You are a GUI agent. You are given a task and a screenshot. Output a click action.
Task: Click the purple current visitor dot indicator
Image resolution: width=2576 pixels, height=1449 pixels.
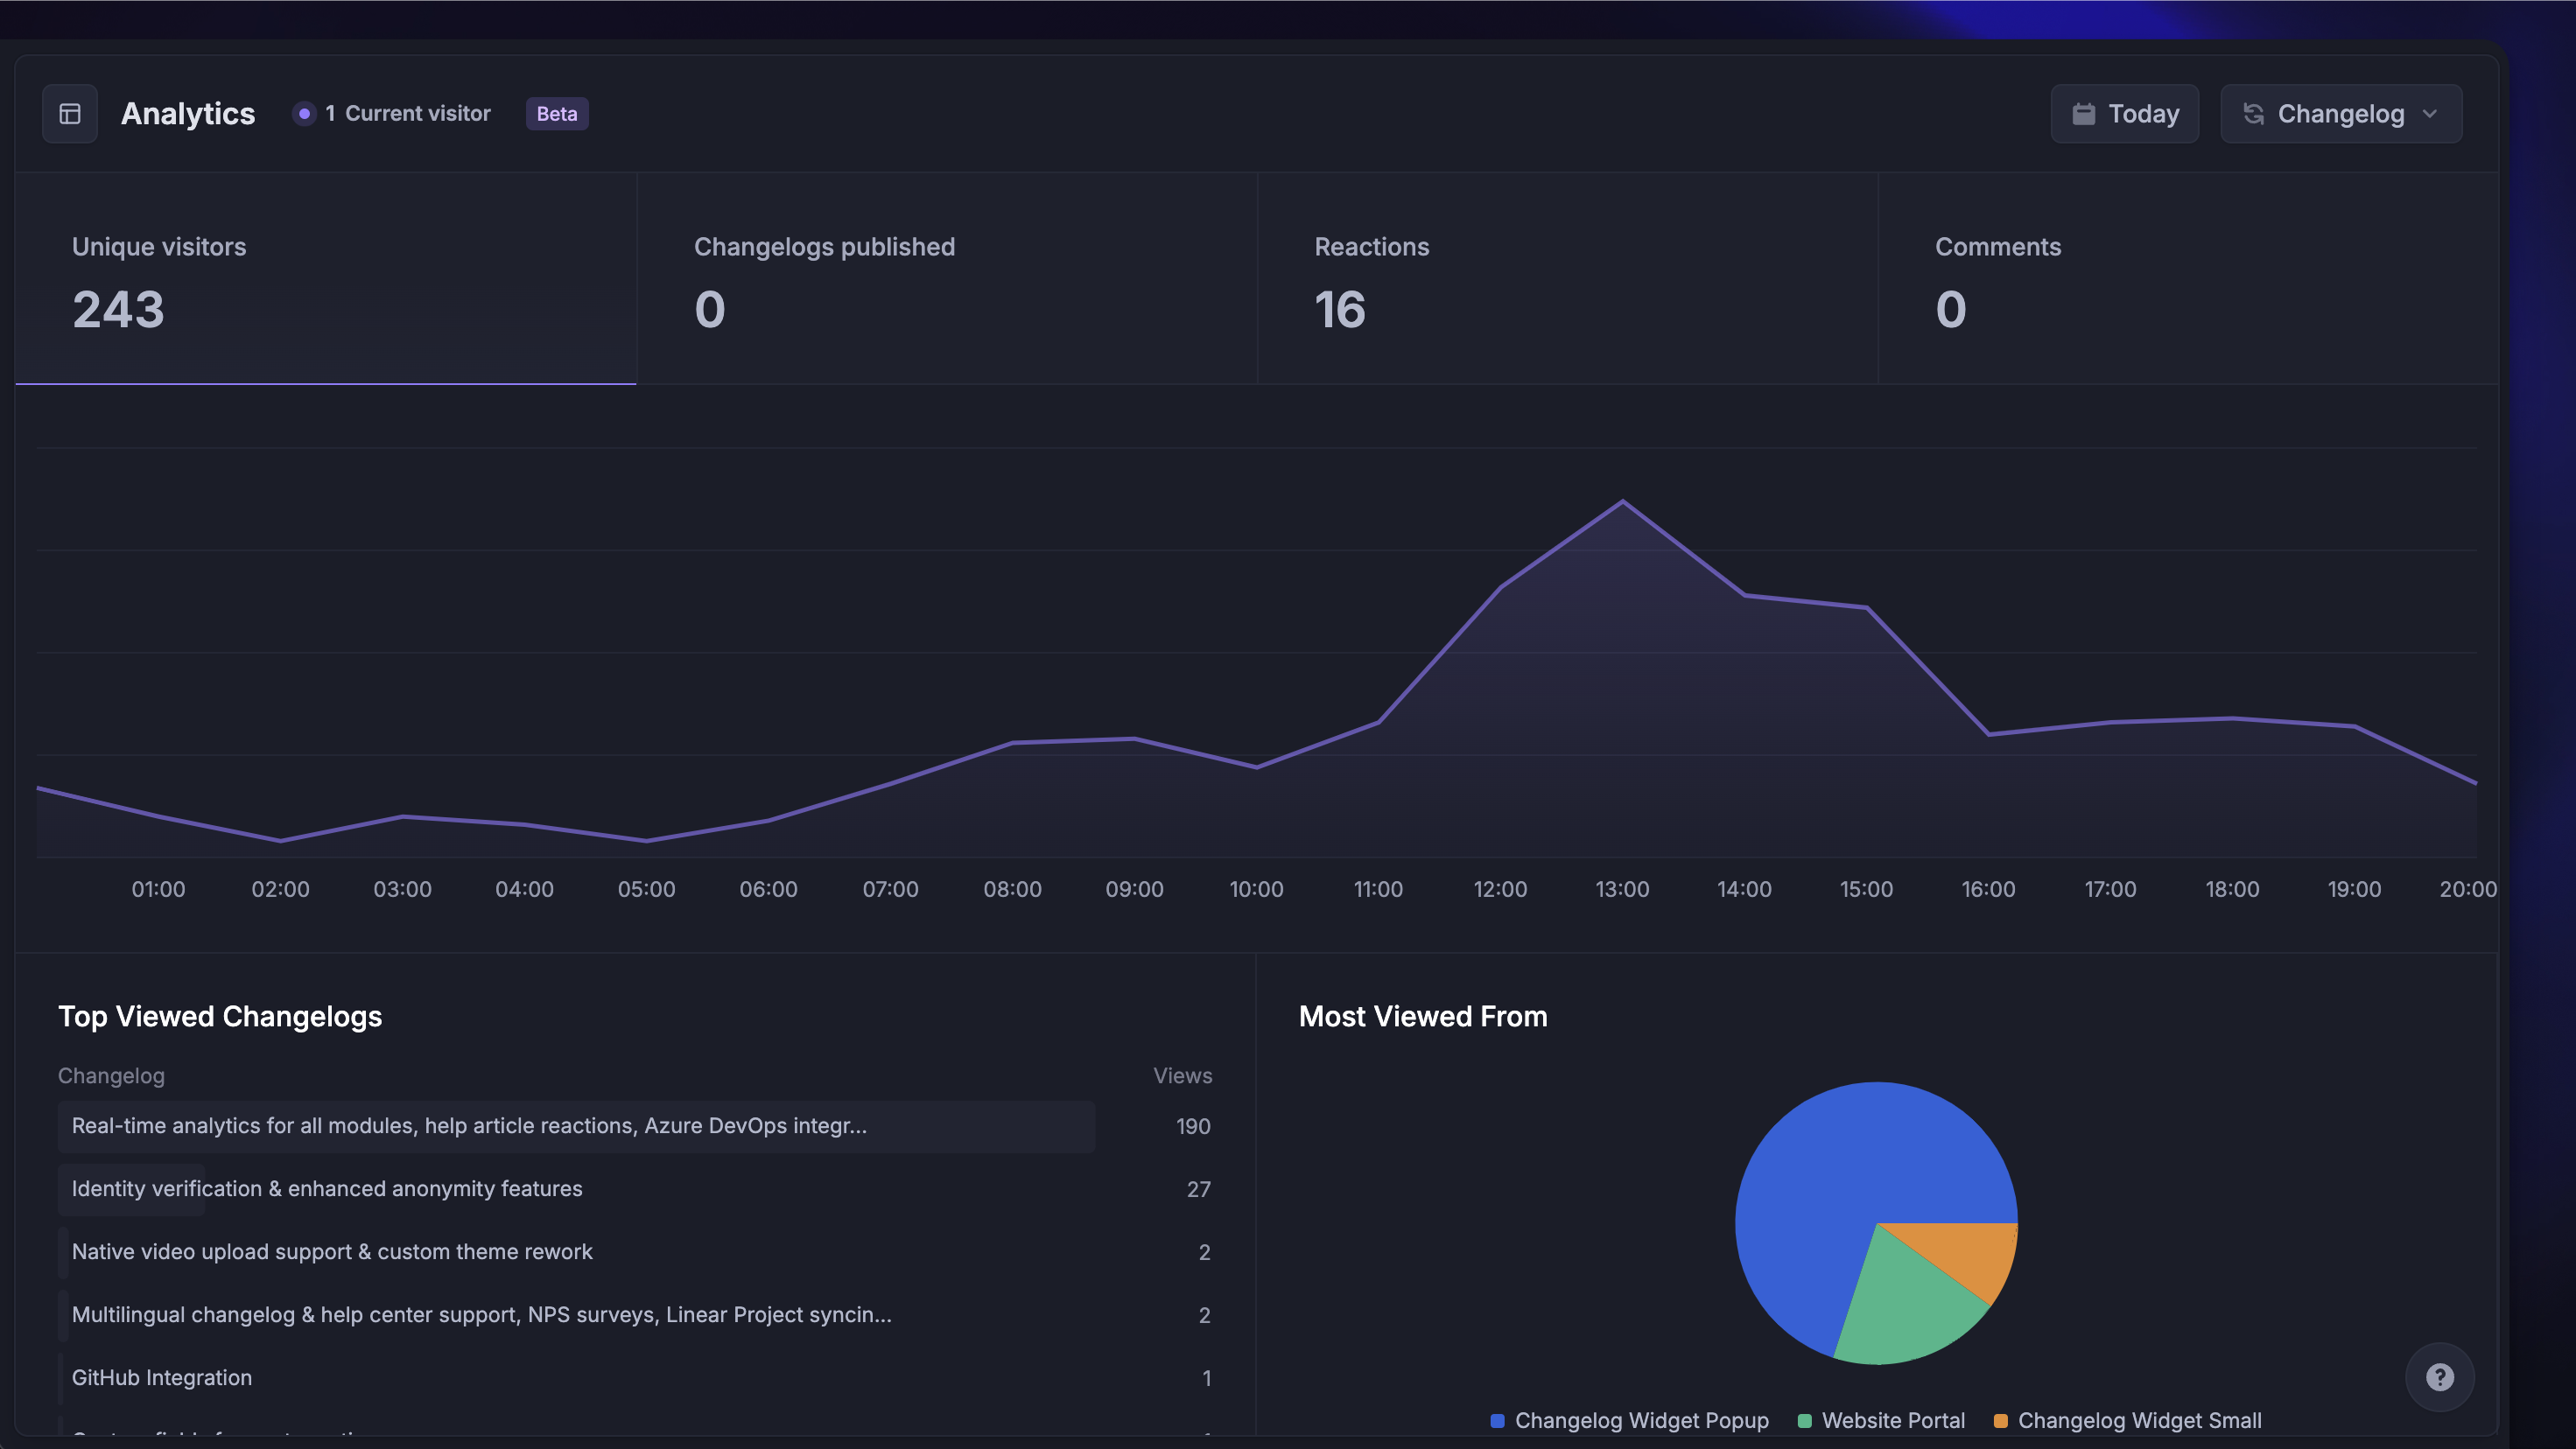(x=305, y=113)
